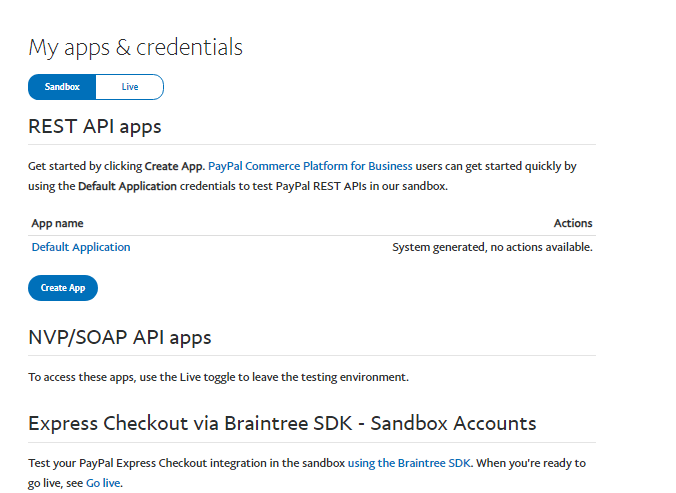
Task: Click the "My apps & credentials" page title
Action: [x=135, y=47]
